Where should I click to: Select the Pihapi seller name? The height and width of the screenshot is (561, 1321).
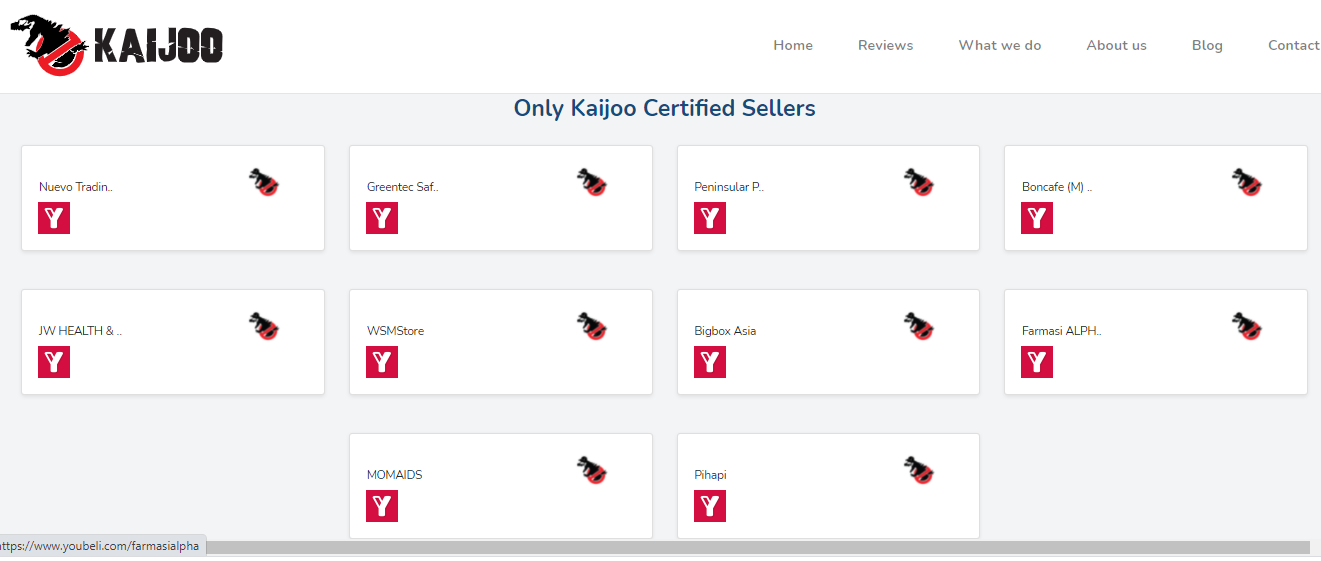pos(710,475)
